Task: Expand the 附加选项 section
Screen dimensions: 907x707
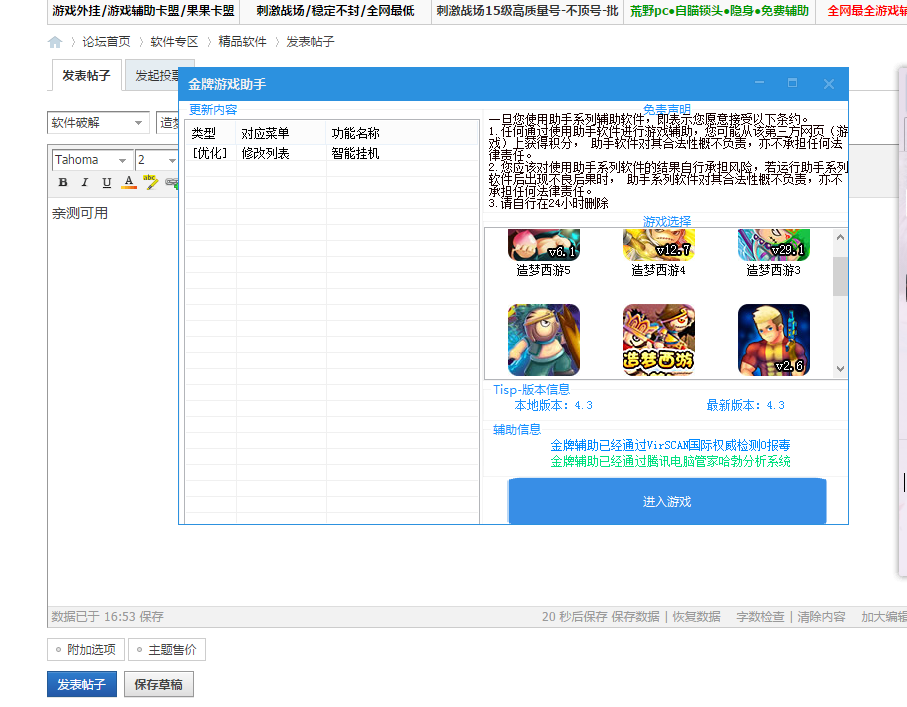Action: coord(85,650)
